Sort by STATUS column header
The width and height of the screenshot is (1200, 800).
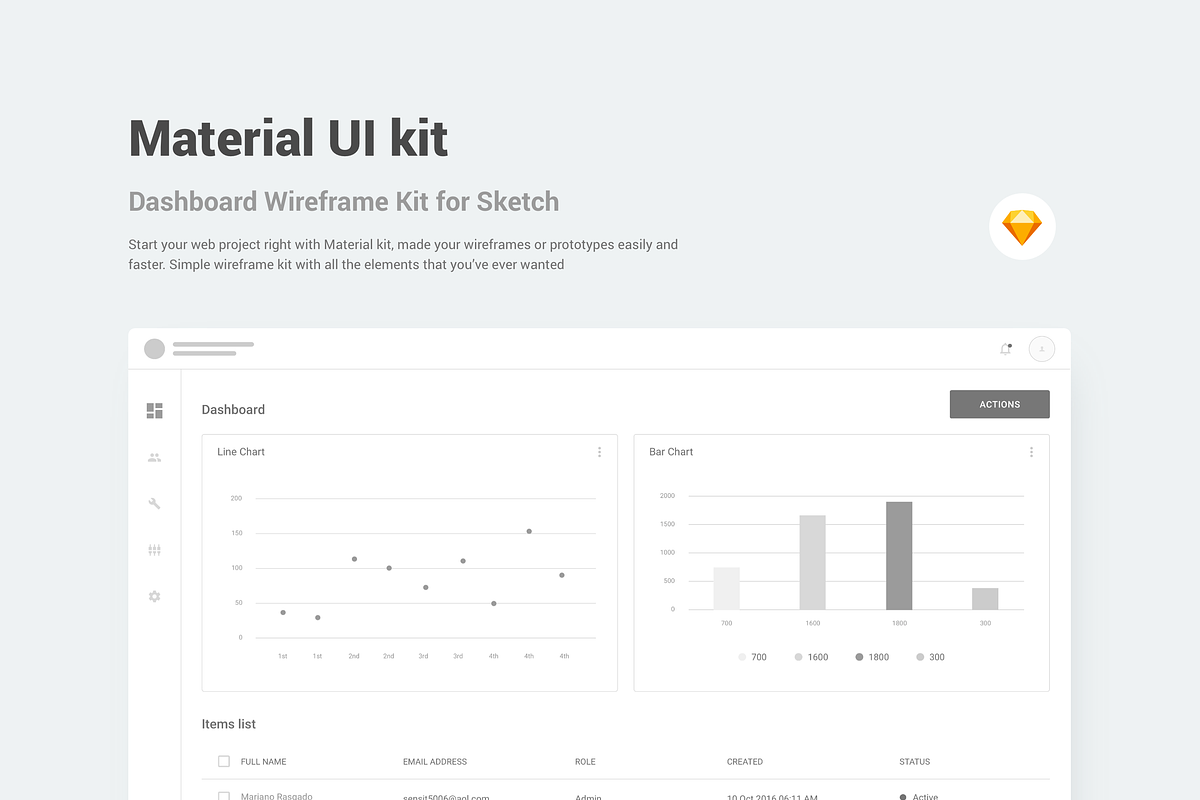[x=914, y=762]
